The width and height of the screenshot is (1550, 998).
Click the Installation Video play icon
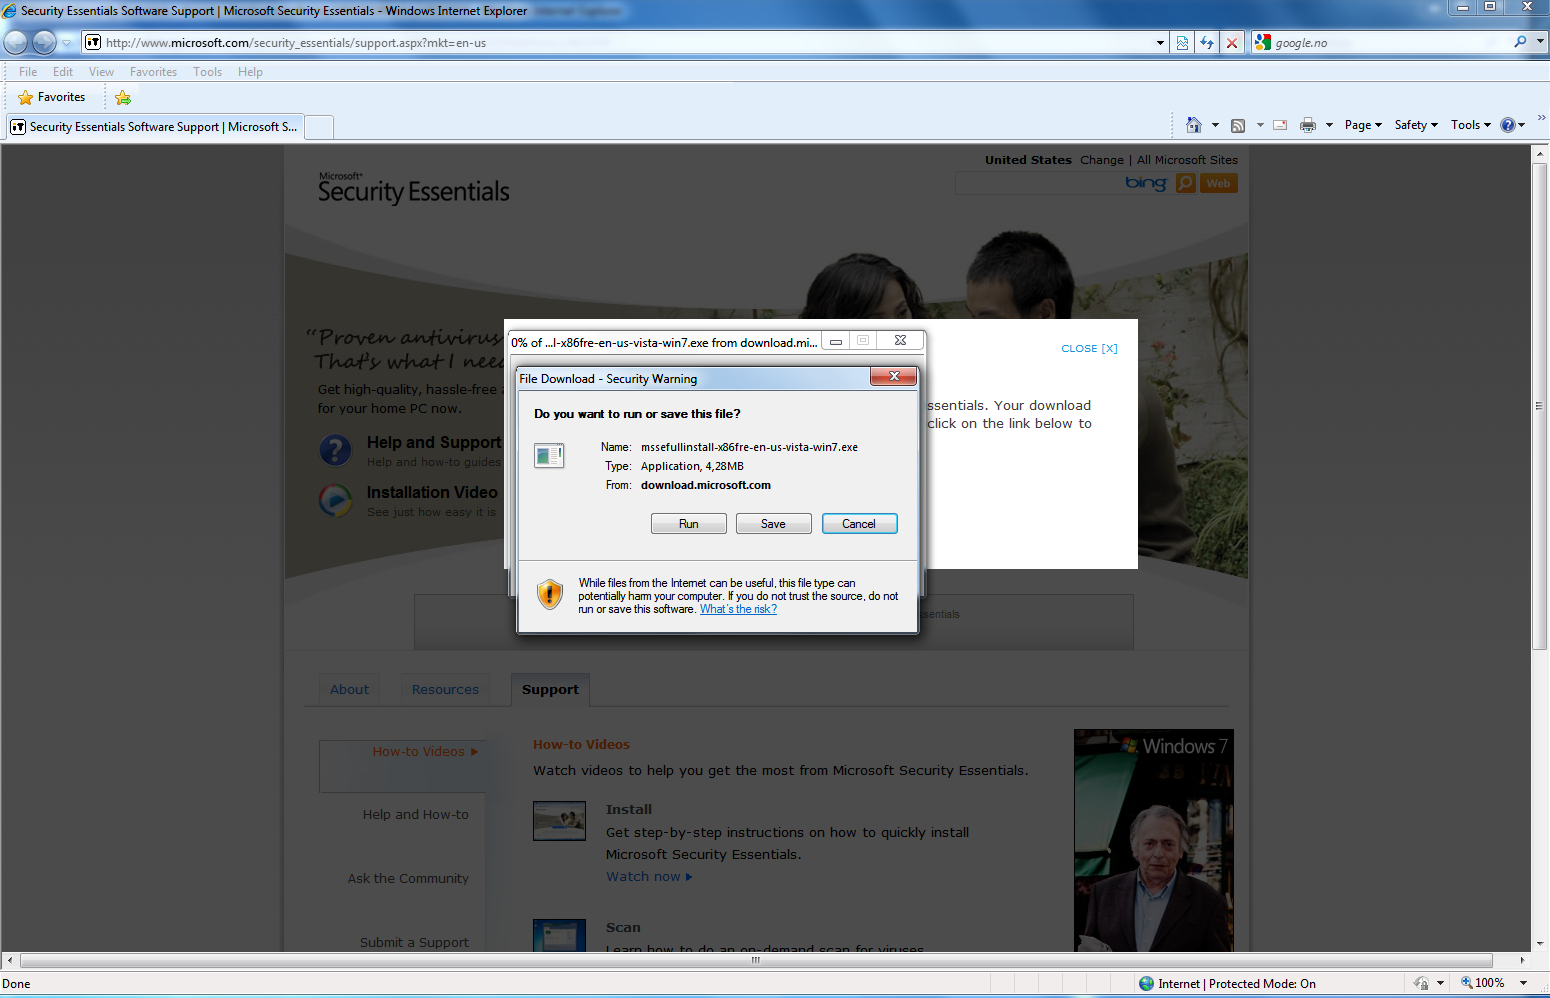pos(336,500)
